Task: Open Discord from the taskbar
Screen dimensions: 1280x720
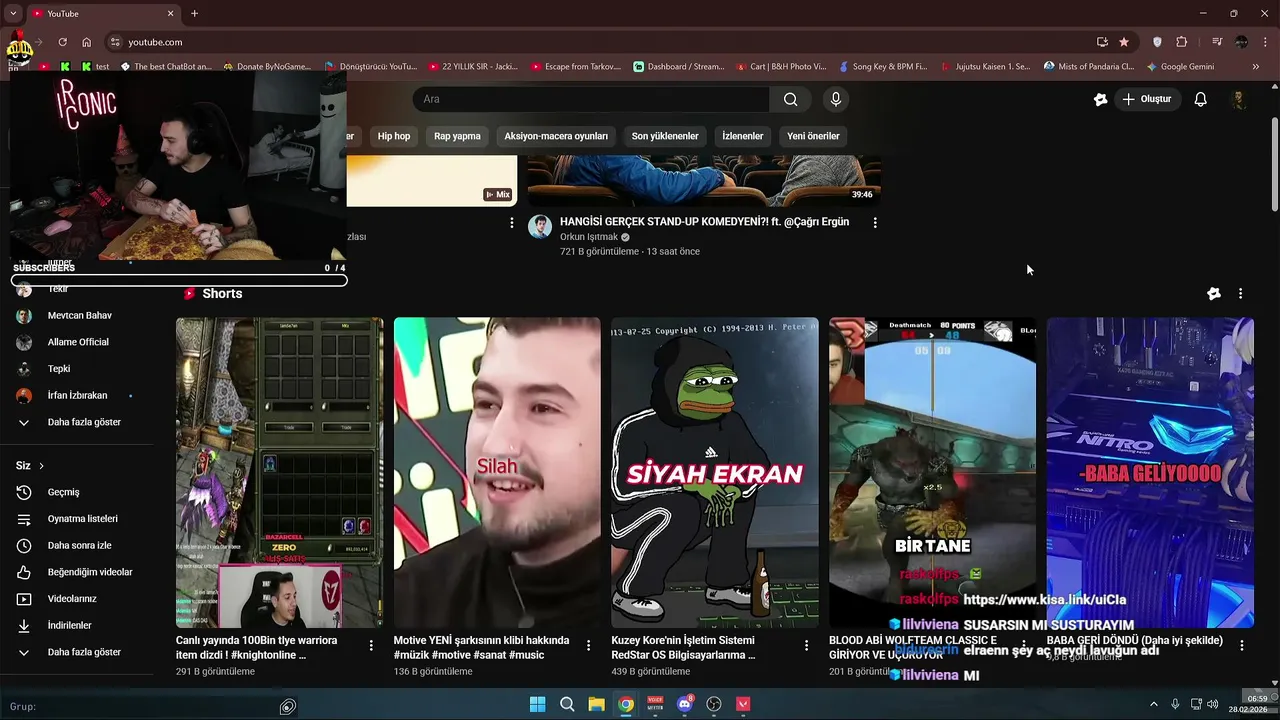Action: [x=685, y=704]
